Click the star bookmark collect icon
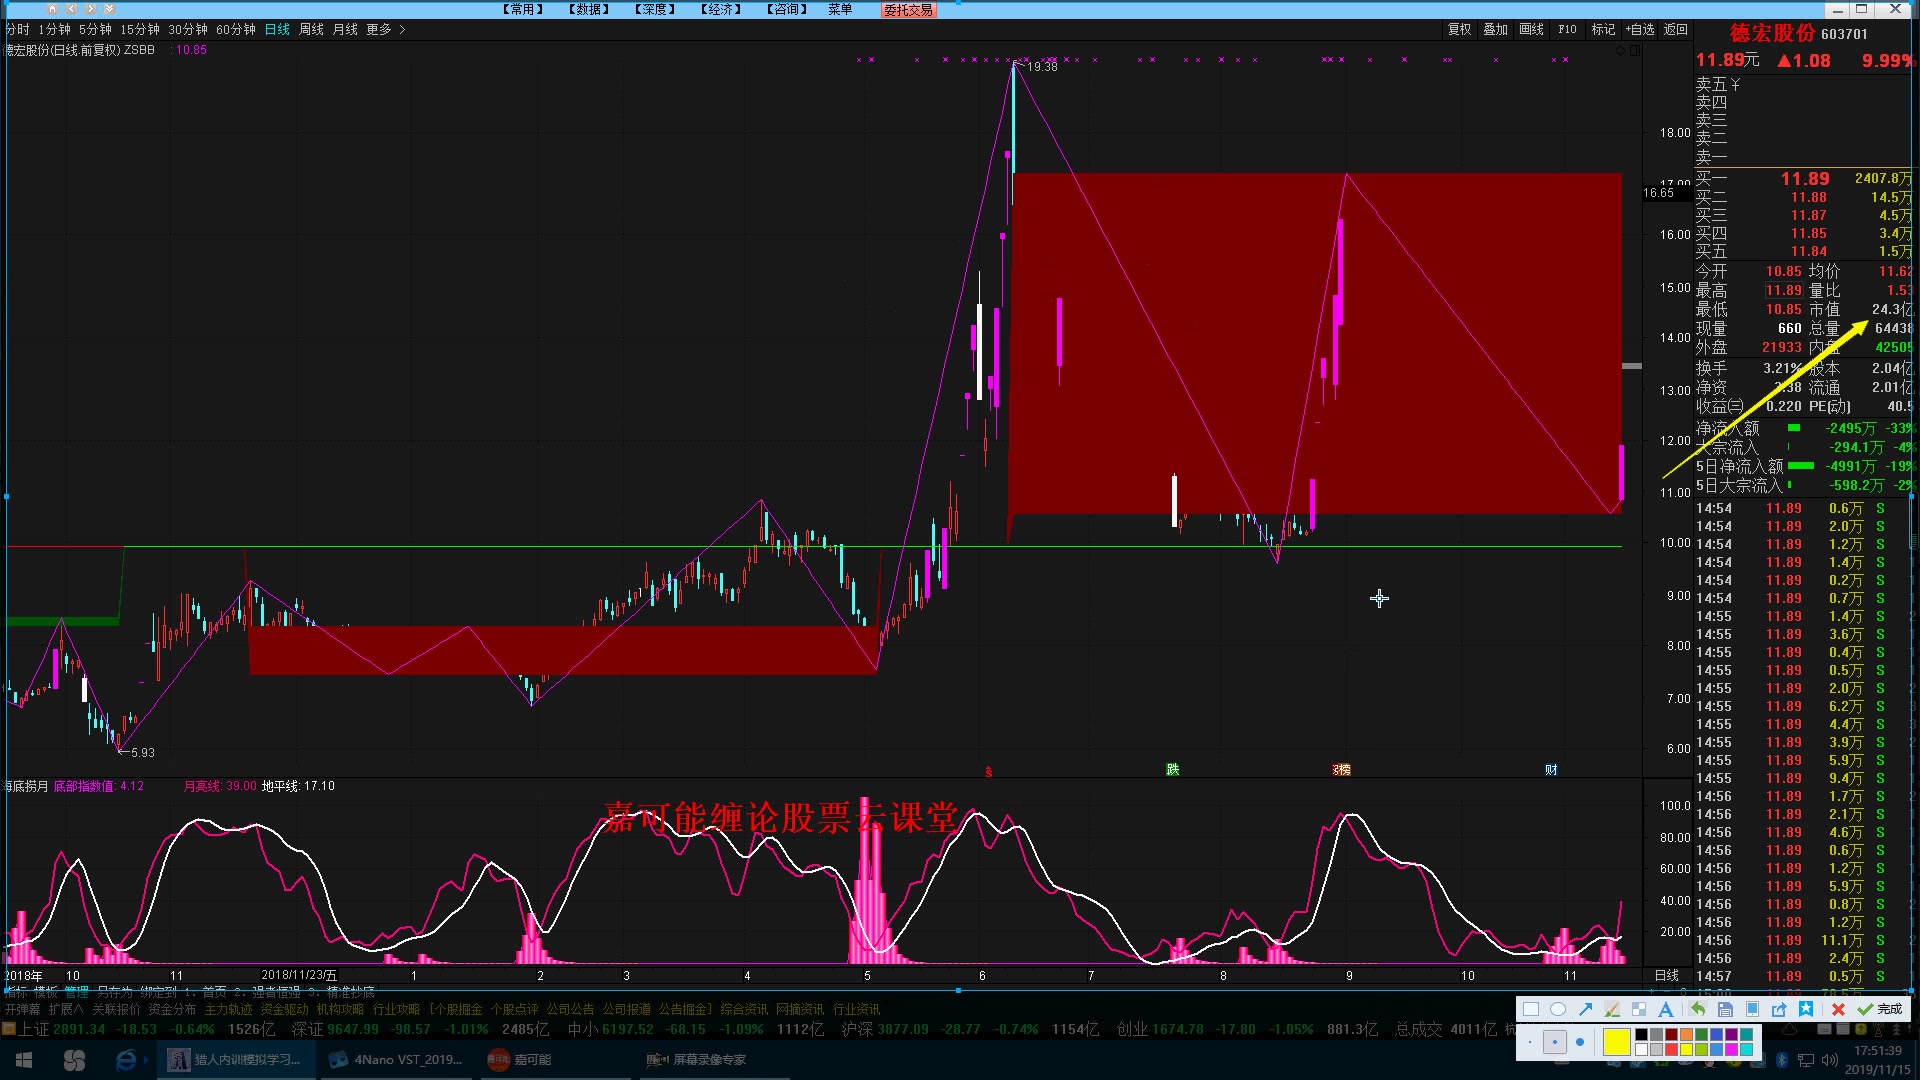 coord(1806,1009)
